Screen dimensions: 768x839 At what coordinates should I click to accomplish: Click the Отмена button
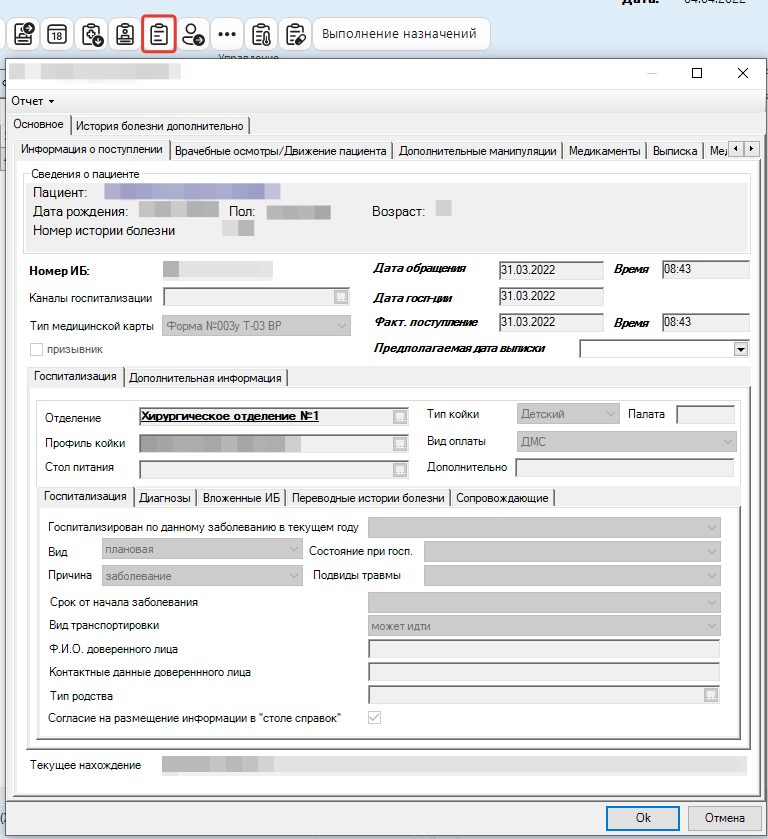(x=725, y=818)
